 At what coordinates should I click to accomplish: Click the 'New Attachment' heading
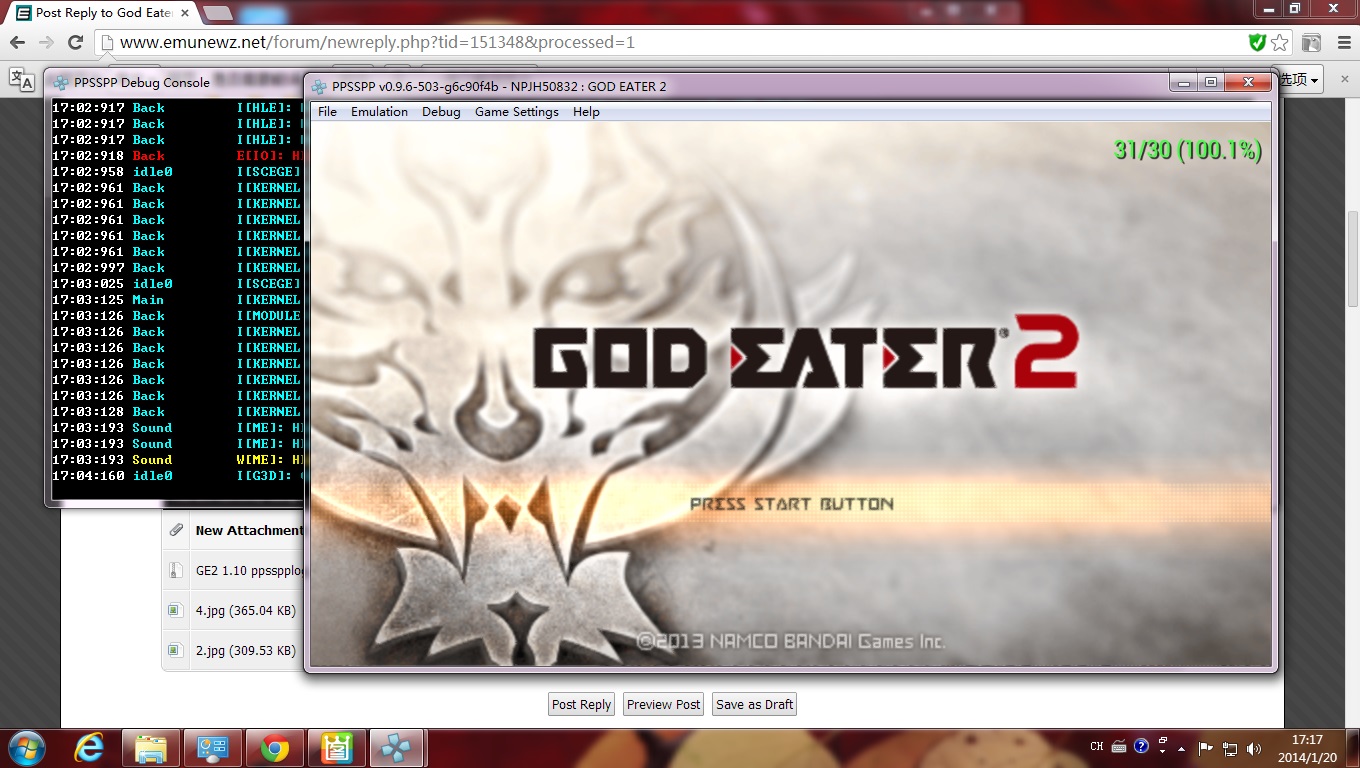coord(248,530)
